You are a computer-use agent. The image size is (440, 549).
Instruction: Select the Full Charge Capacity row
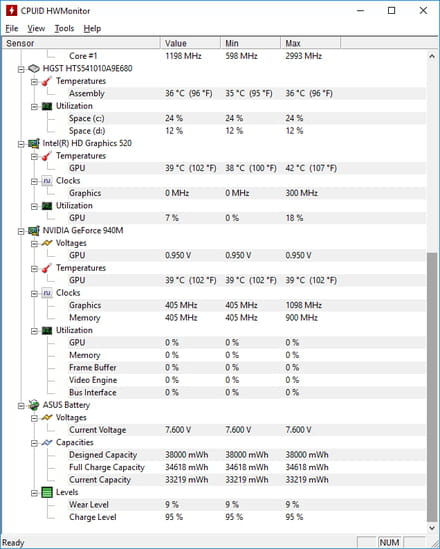214,467
